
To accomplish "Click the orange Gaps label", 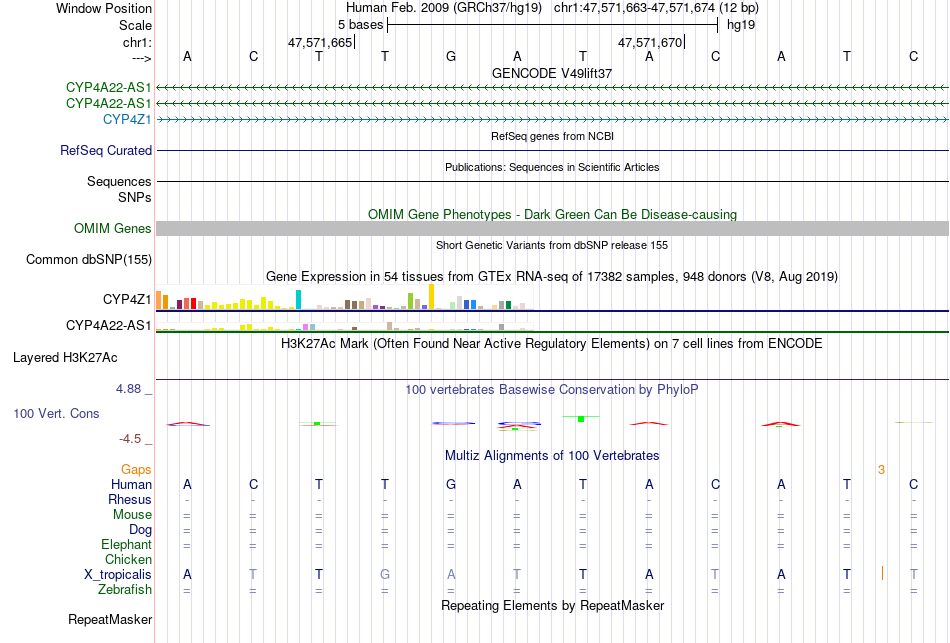I will [136, 470].
